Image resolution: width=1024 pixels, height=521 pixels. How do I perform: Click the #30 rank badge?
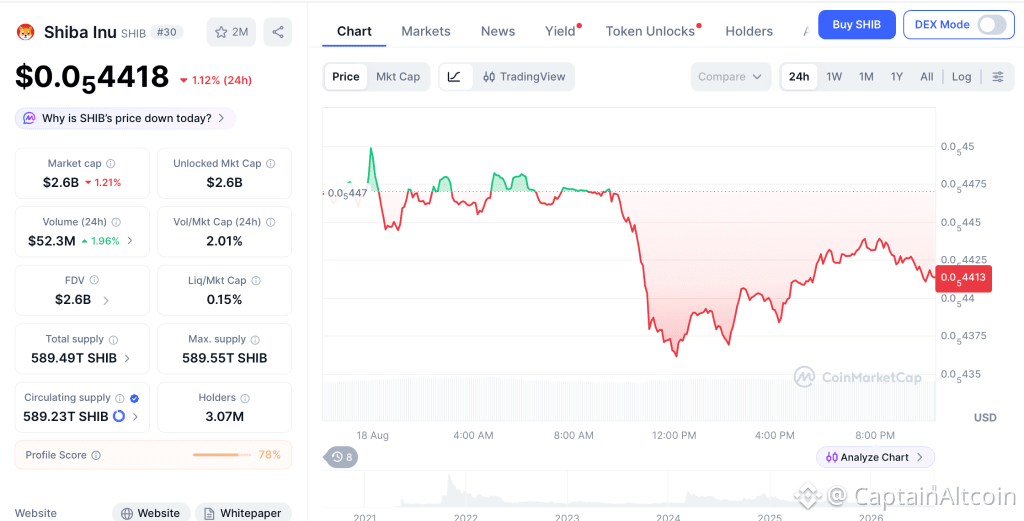point(167,32)
